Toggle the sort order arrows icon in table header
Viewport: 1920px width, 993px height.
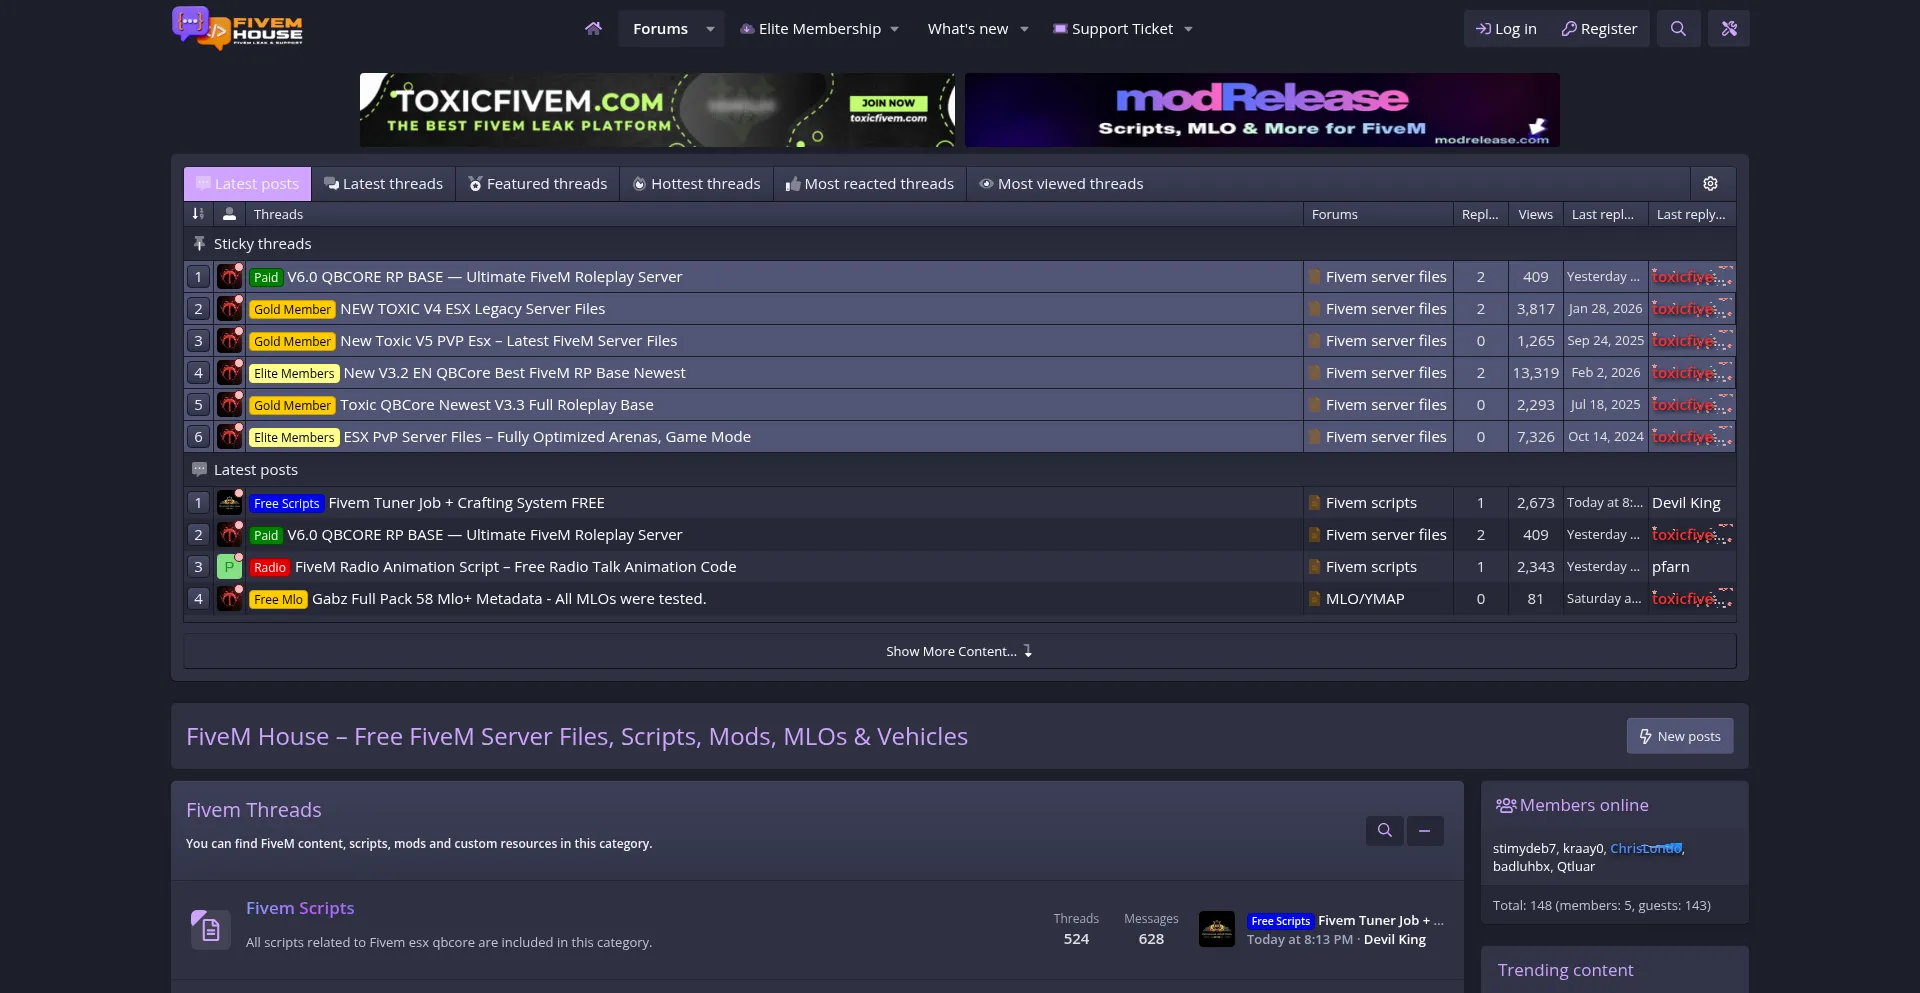pyautogui.click(x=198, y=214)
